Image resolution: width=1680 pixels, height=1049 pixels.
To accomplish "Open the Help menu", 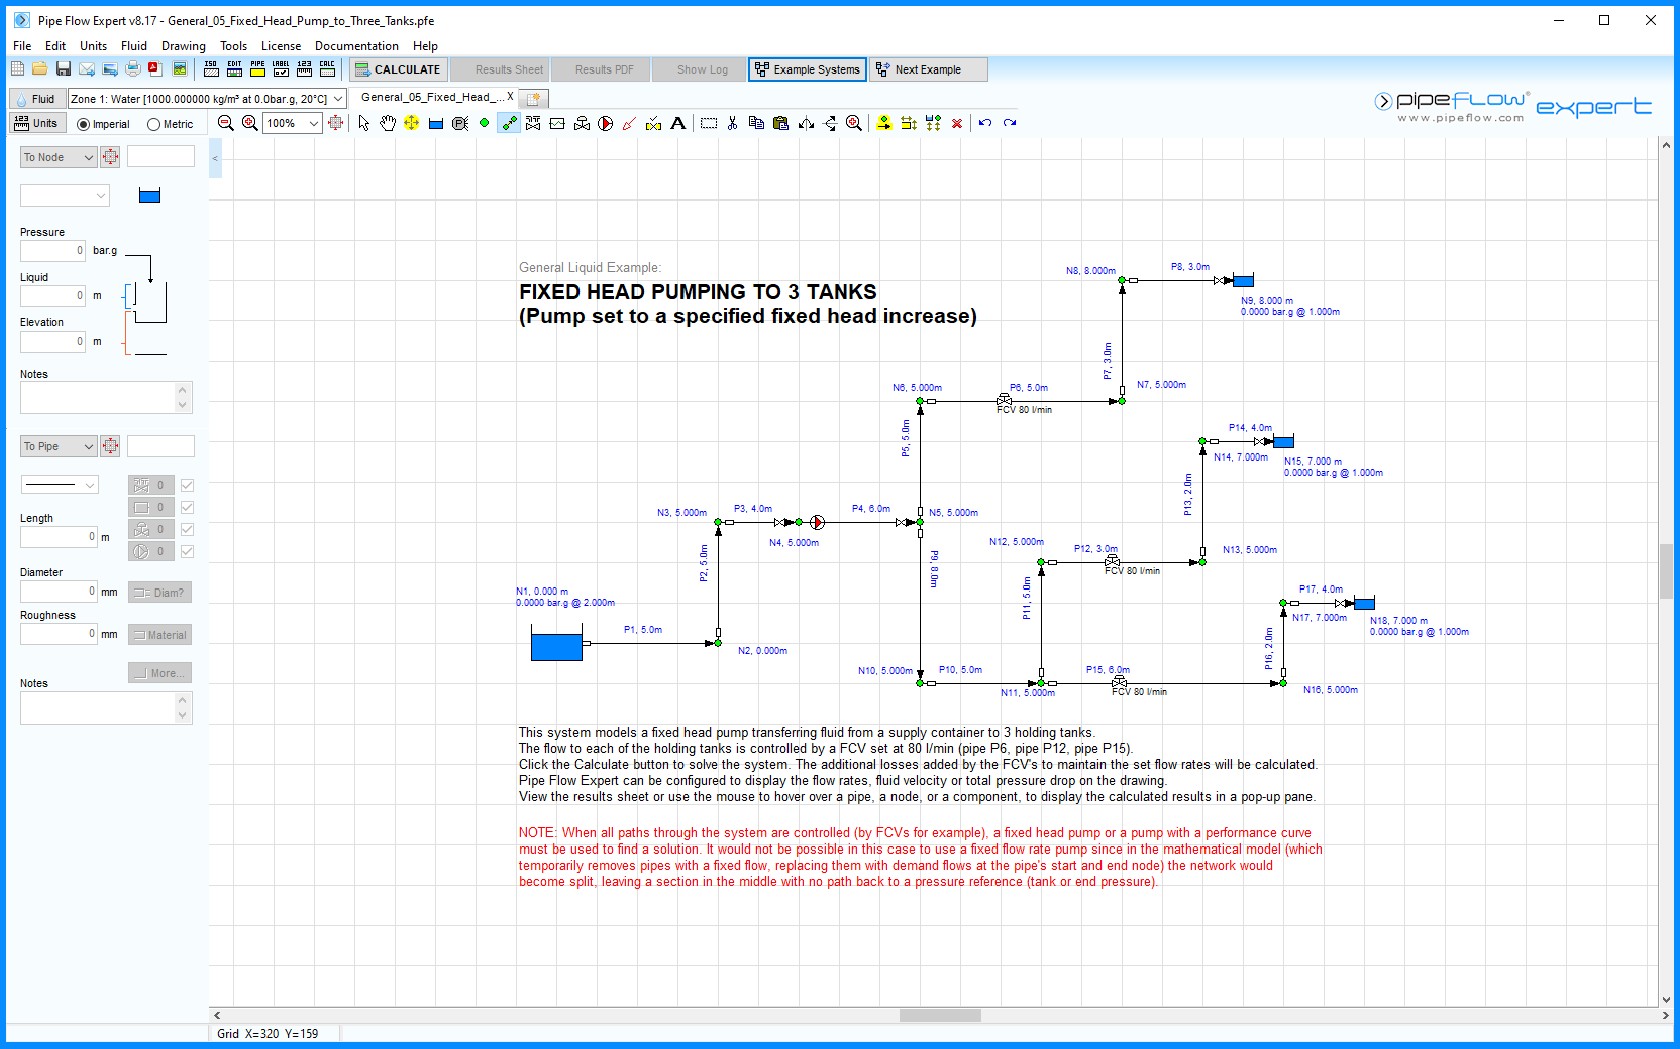I will click(x=425, y=46).
